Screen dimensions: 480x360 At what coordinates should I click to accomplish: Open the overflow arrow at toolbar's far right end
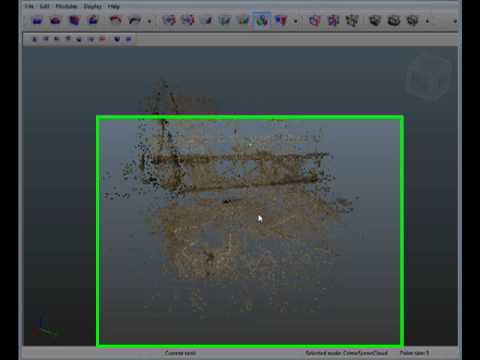coord(455,21)
